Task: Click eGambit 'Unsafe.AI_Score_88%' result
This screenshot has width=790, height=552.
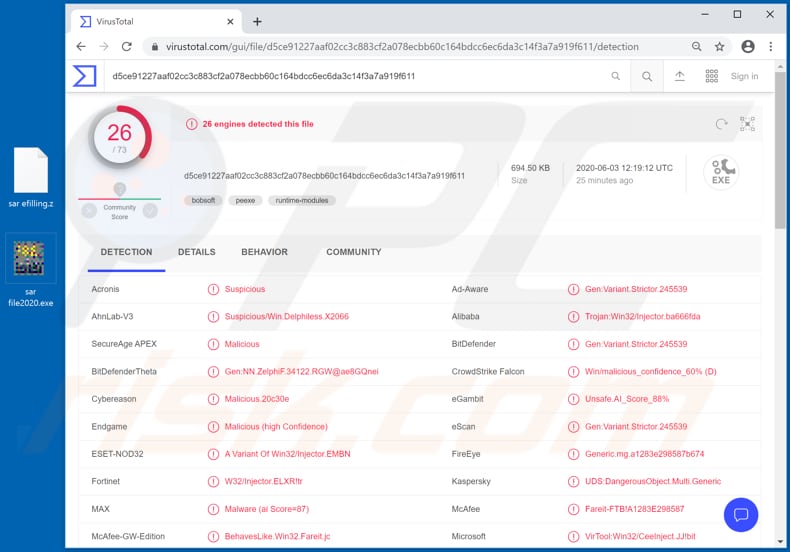Action: coord(627,399)
